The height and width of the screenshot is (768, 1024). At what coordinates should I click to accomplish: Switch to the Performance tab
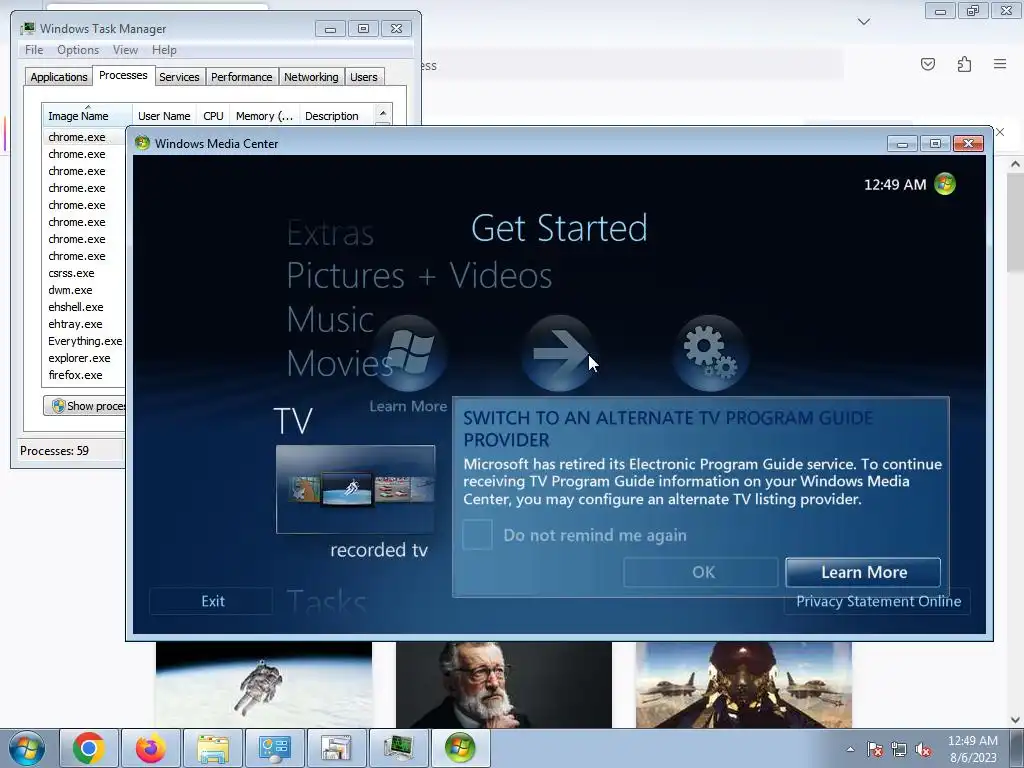point(242,76)
